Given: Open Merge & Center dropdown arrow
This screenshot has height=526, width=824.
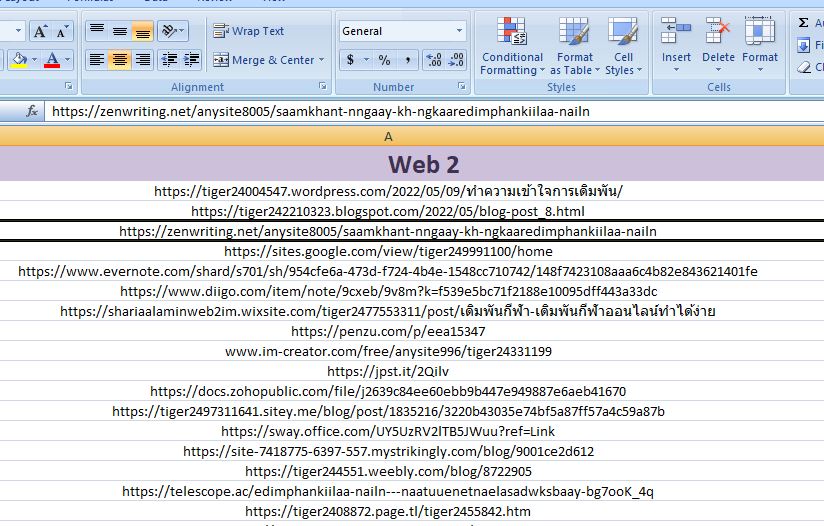Looking at the screenshot, I should pos(322,60).
